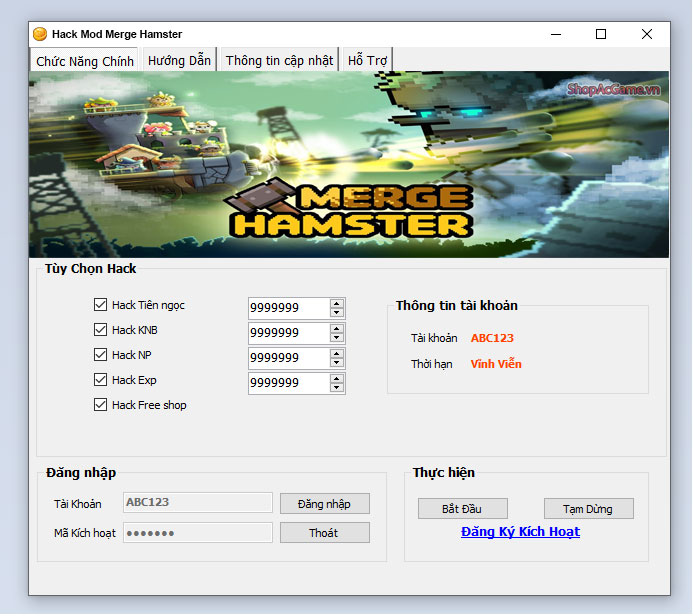Toggle the Hack KNB checkbox
This screenshot has height=616, width=693.
[100, 330]
